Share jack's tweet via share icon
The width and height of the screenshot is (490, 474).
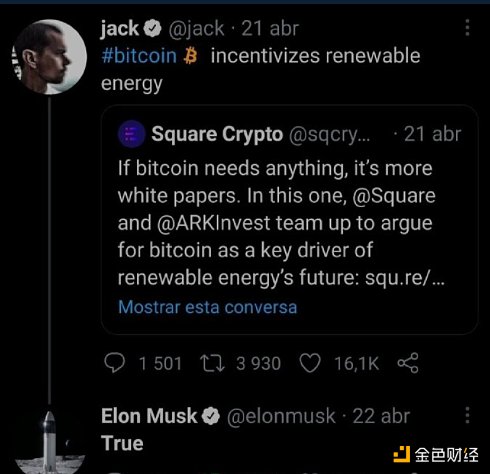tap(408, 363)
